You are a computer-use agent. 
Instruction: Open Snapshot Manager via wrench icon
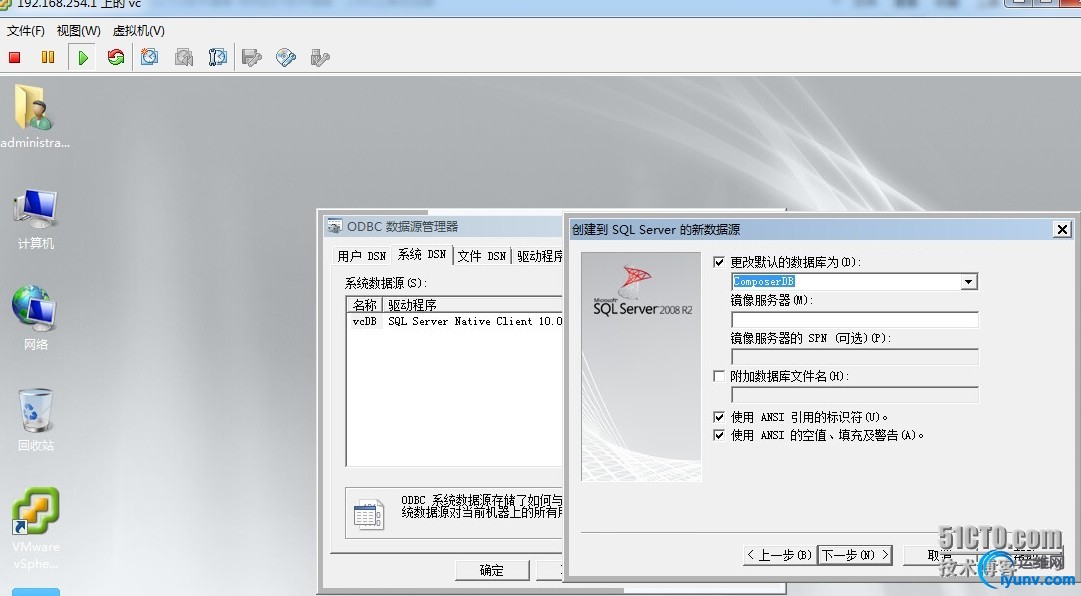(x=217, y=57)
